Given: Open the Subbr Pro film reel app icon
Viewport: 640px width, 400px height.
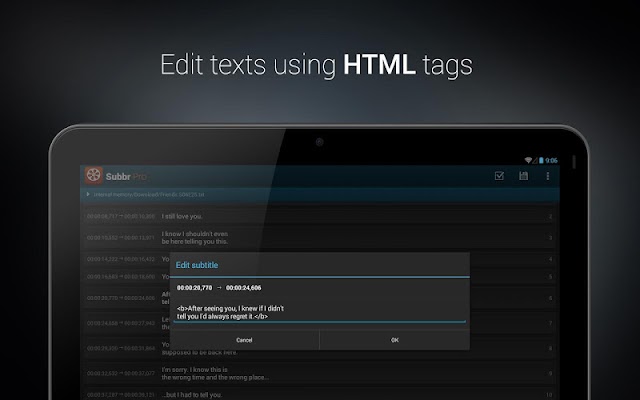Looking at the screenshot, I should [93, 176].
